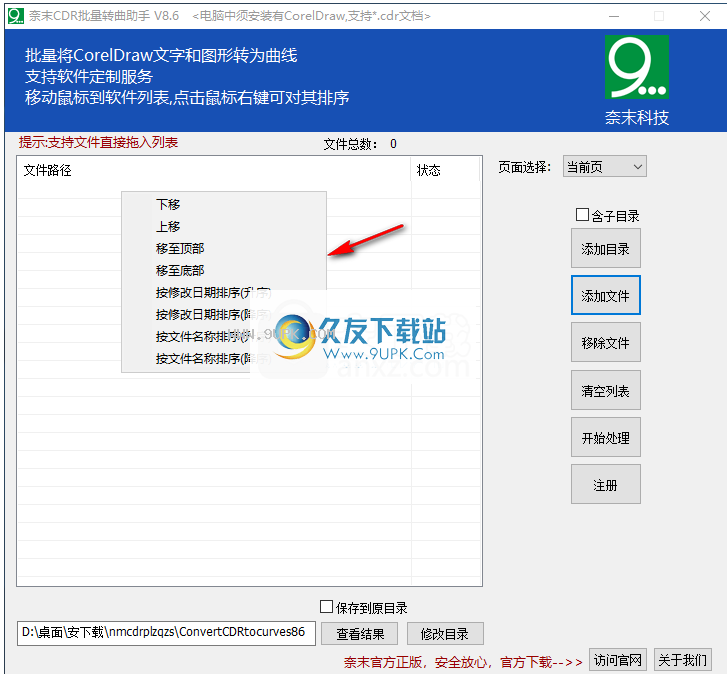Click the 移除文件 button
The height and width of the screenshot is (674, 727).
606,343
